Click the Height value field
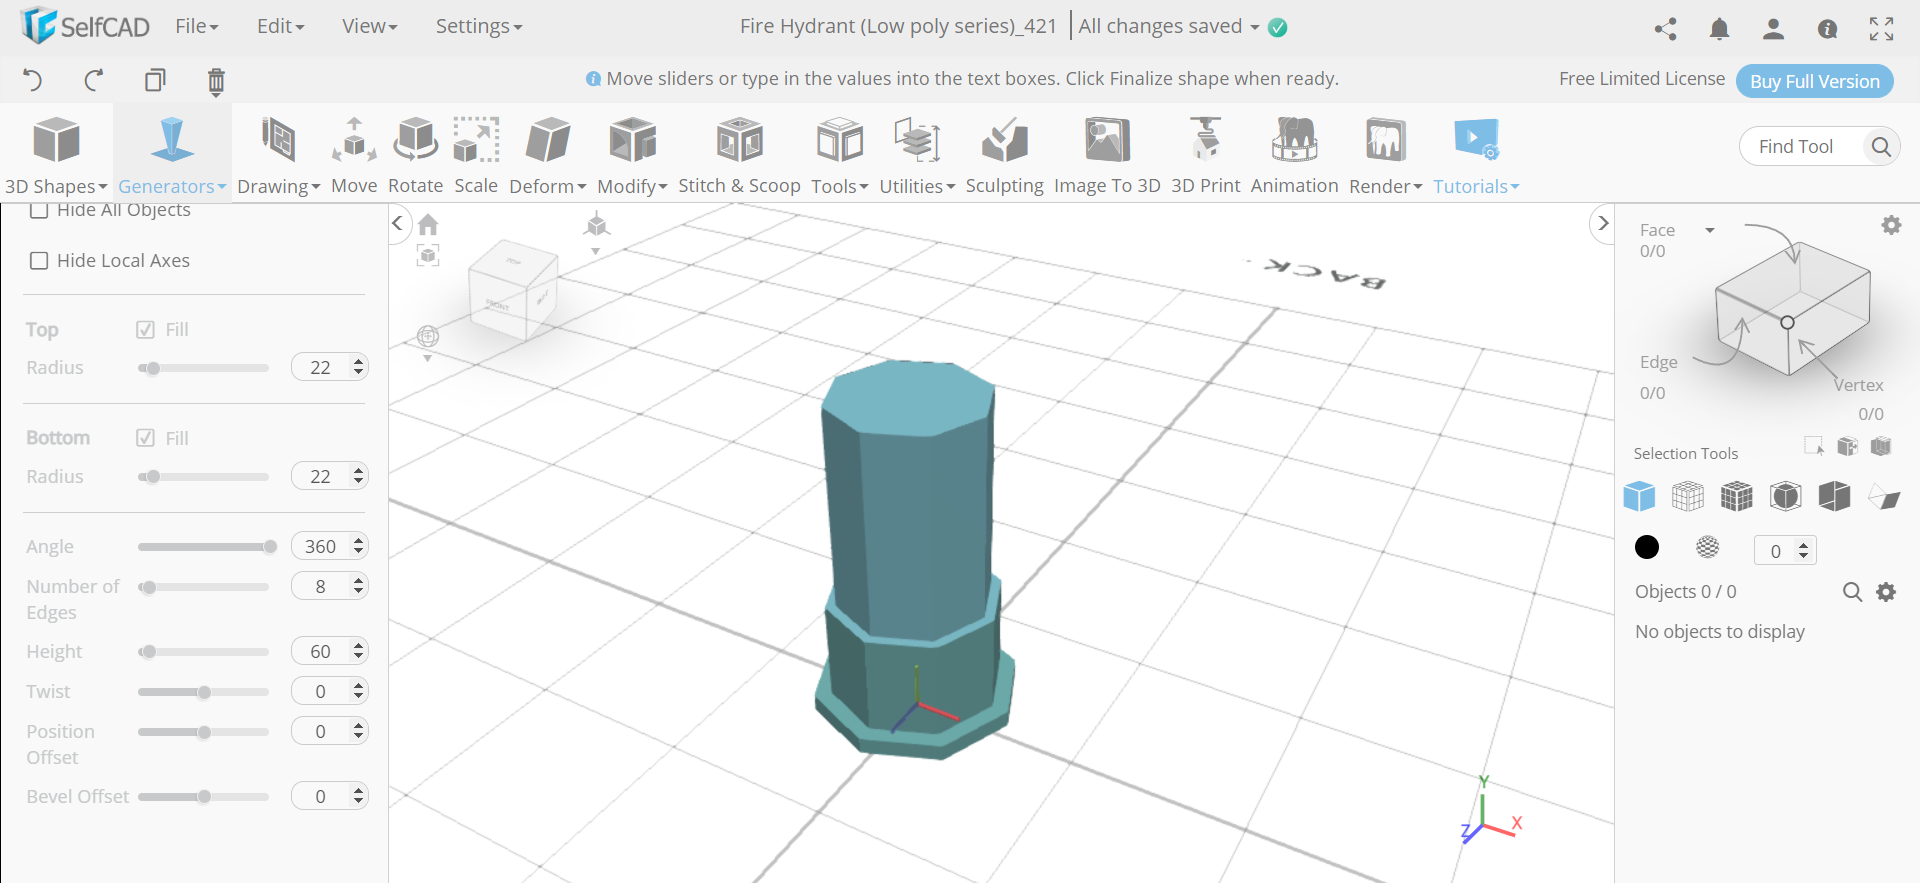The height and width of the screenshot is (883, 1920). (320, 652)
